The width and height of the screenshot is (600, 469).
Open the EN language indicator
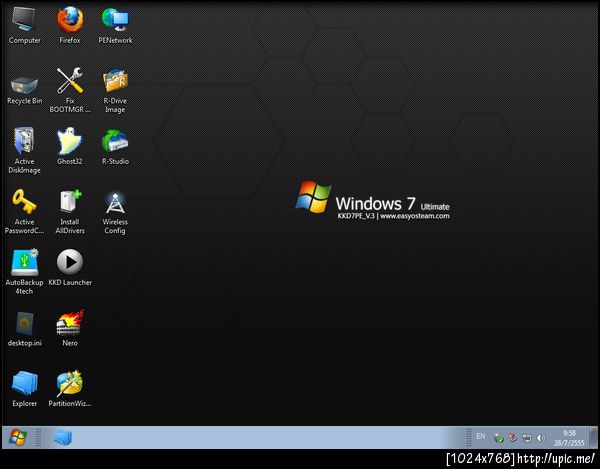[x=481, y=436]
